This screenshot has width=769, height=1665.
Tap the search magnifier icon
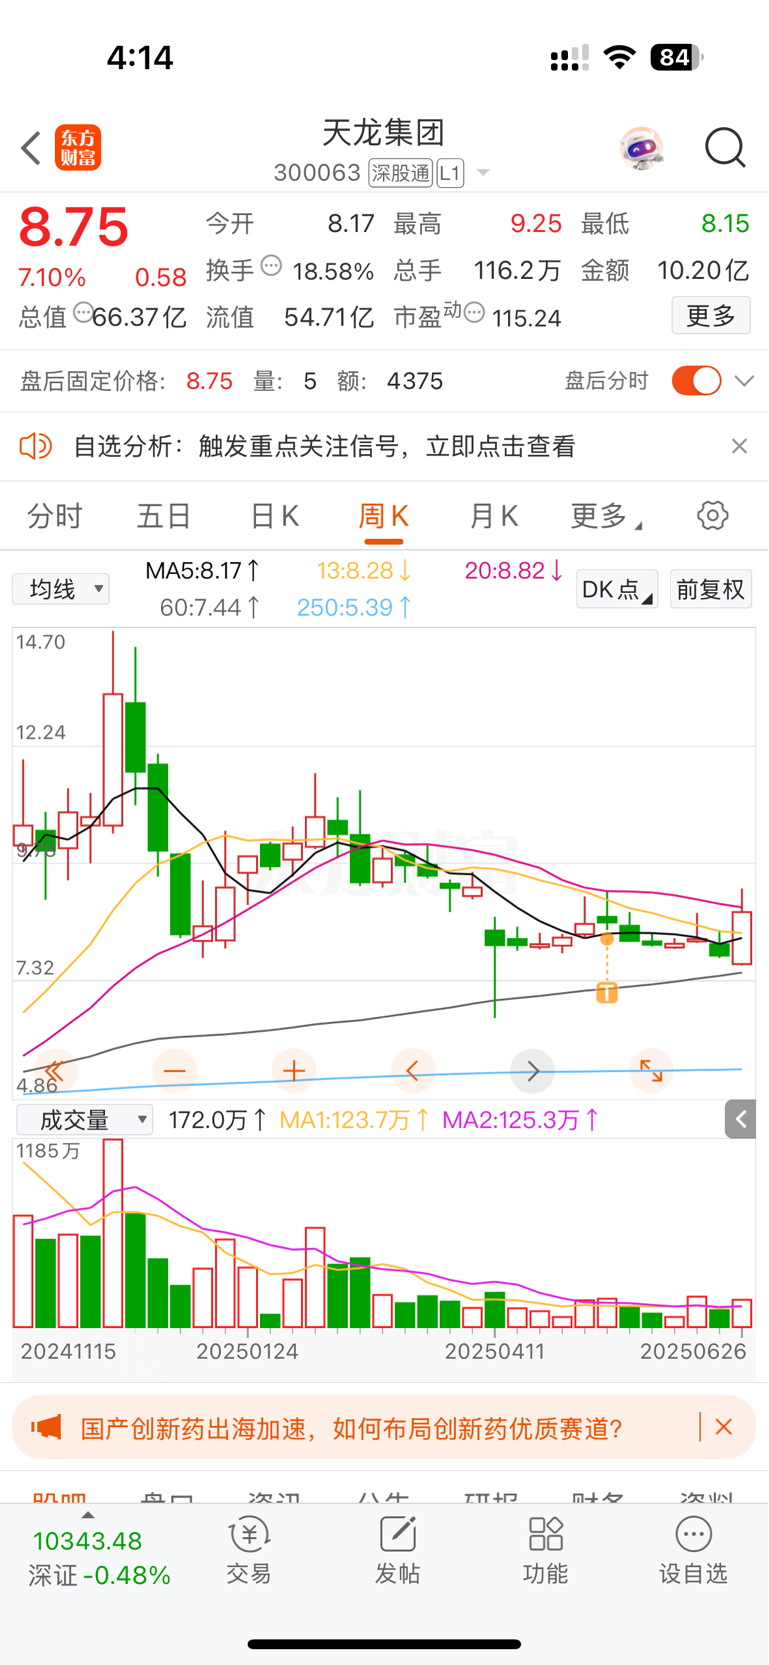click(725, 148)
